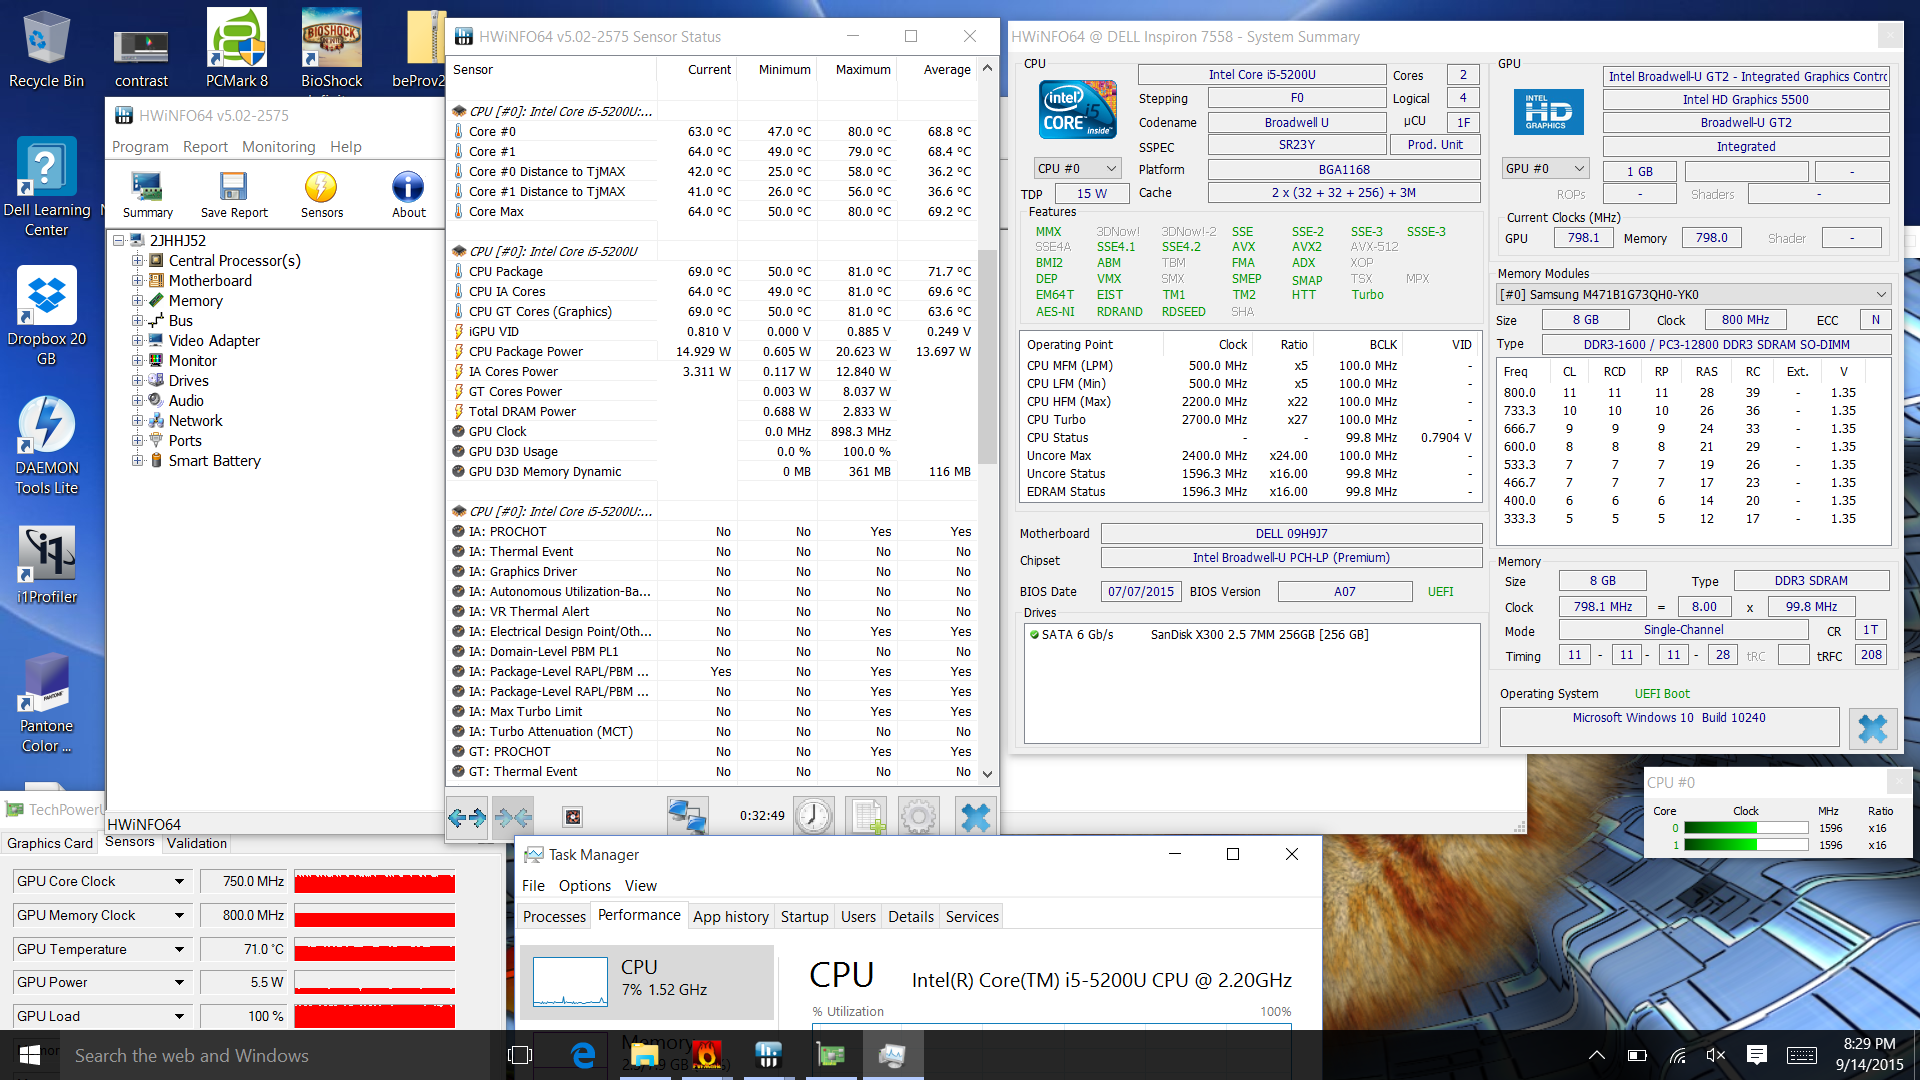Click the fan control icon in sensor toolbar
Screen dimensions: 1920x1080
[573, 818]
